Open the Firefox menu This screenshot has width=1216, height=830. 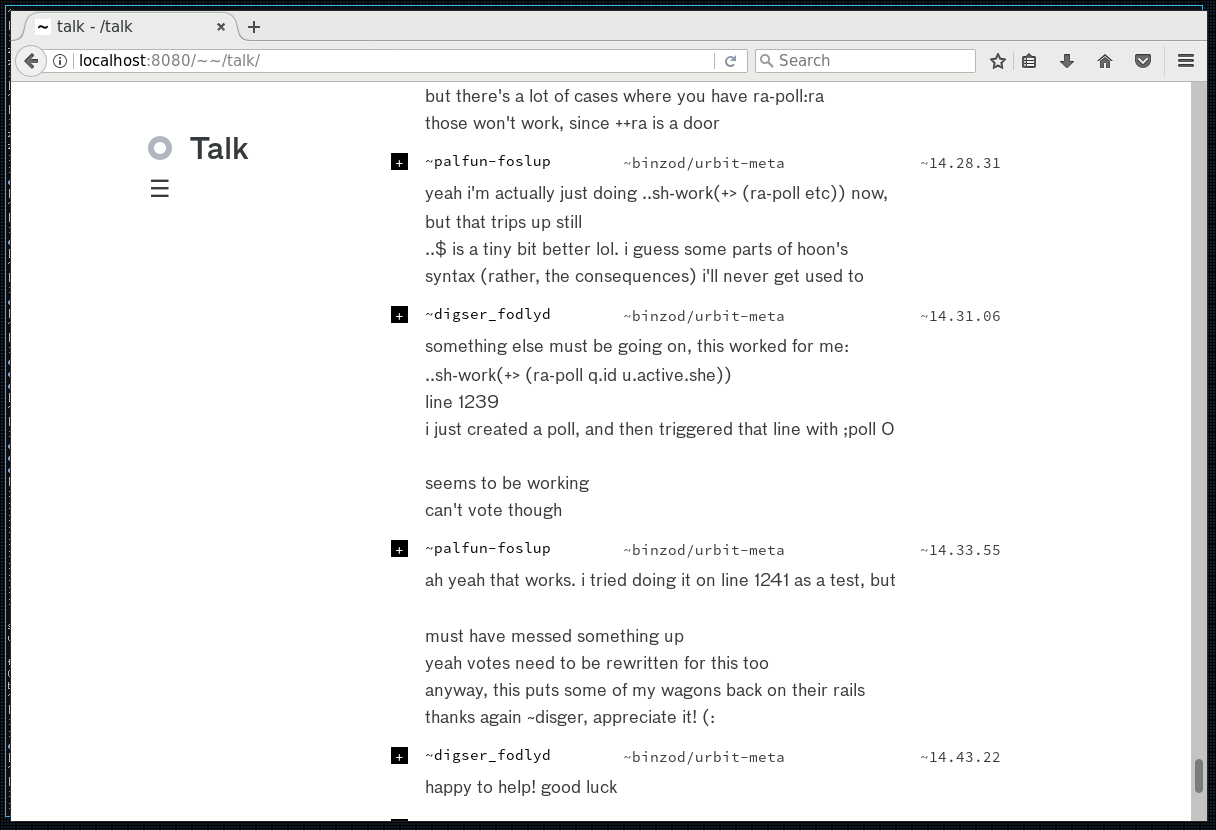tap(1185, 61)
